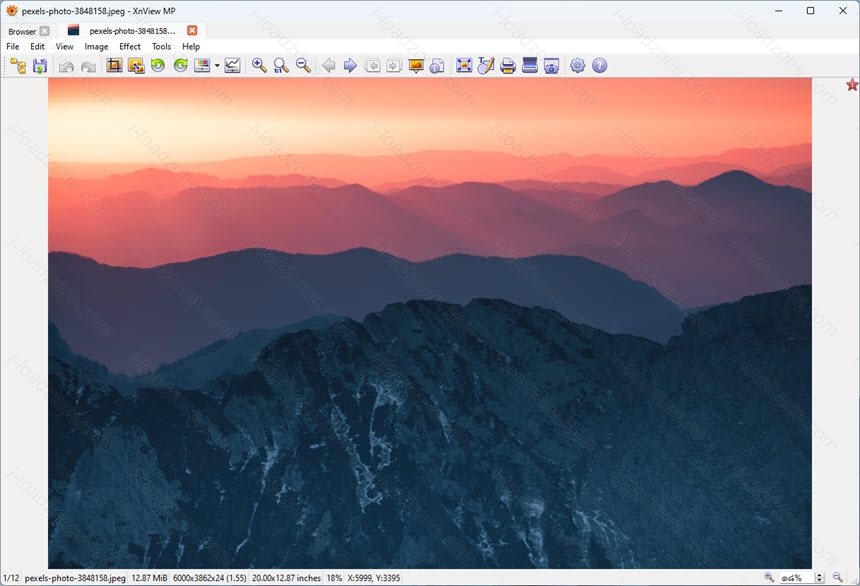
Task: Click the '18%' zoom status text
Action: coord(334,578)
